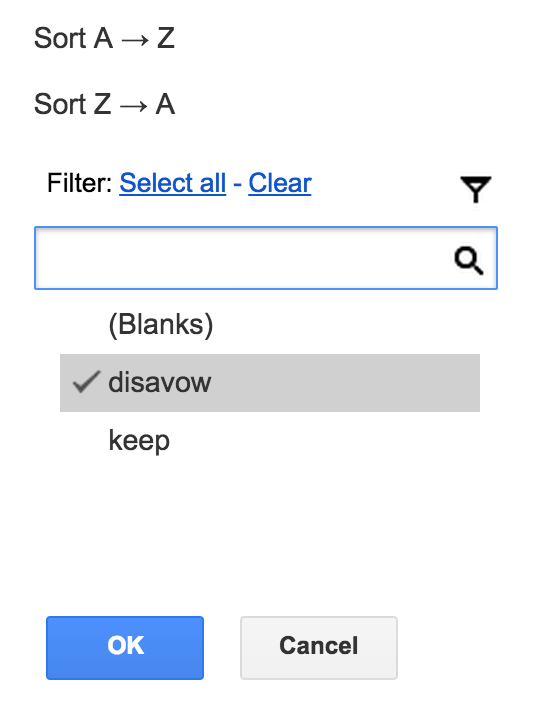Choose Sort A → Z option

pyautogui.click(x=104, y=38)
